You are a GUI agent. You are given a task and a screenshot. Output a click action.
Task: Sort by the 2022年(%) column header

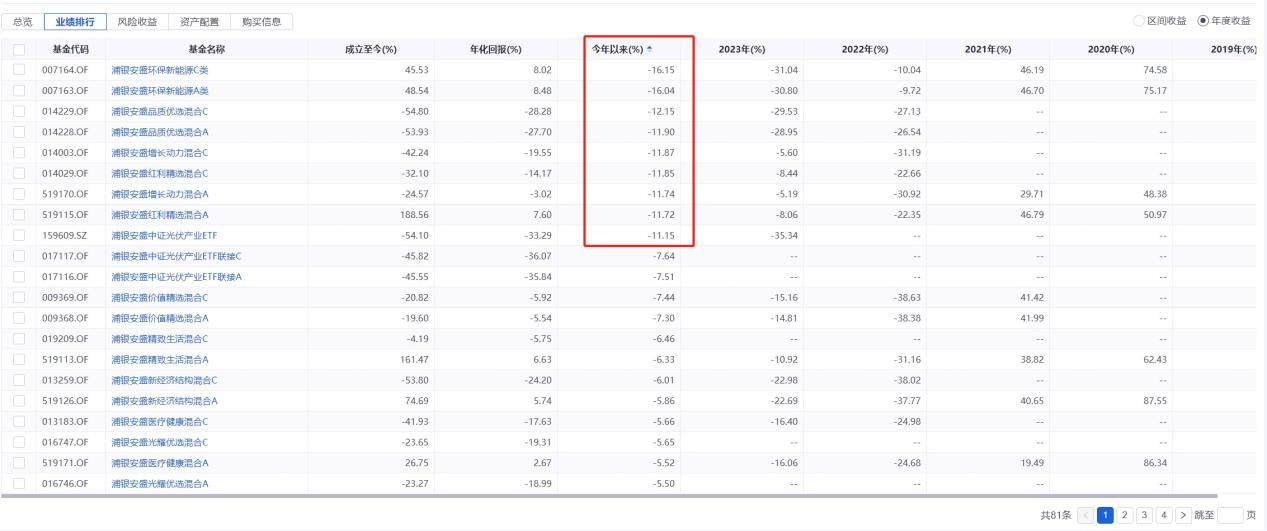pyautogui.click(x=865, y=49)
